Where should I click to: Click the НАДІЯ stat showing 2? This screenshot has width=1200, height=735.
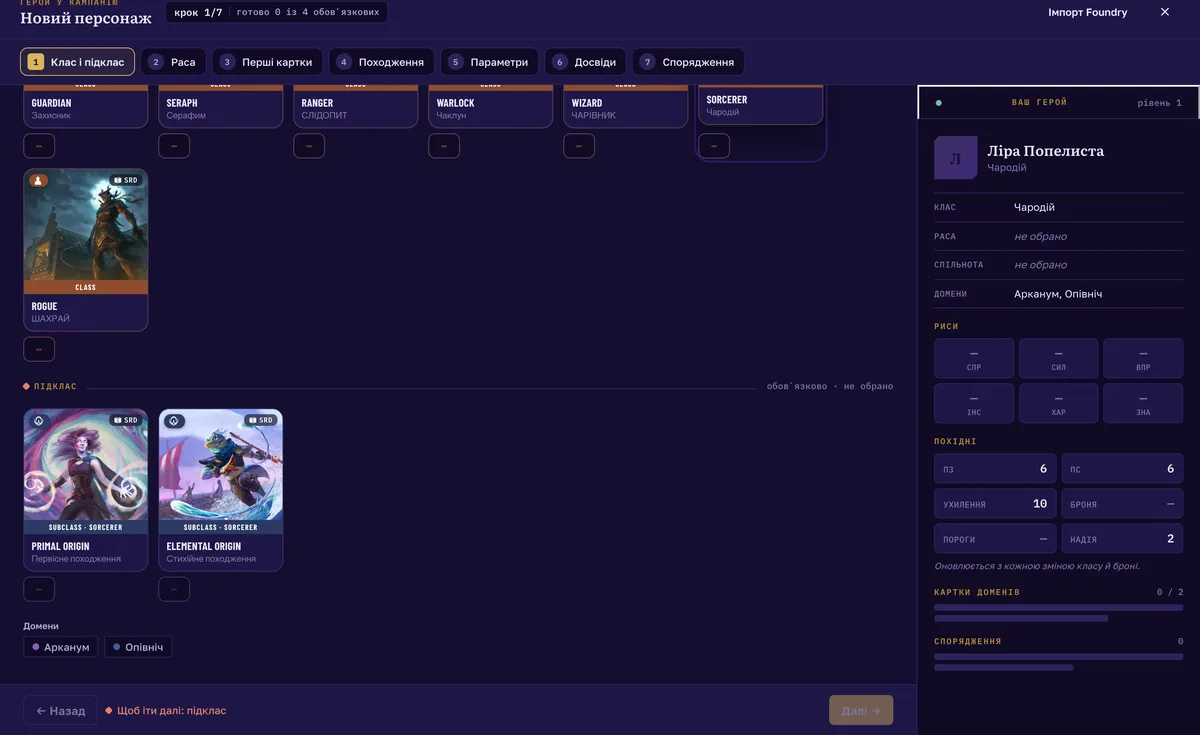(1122, 538)
